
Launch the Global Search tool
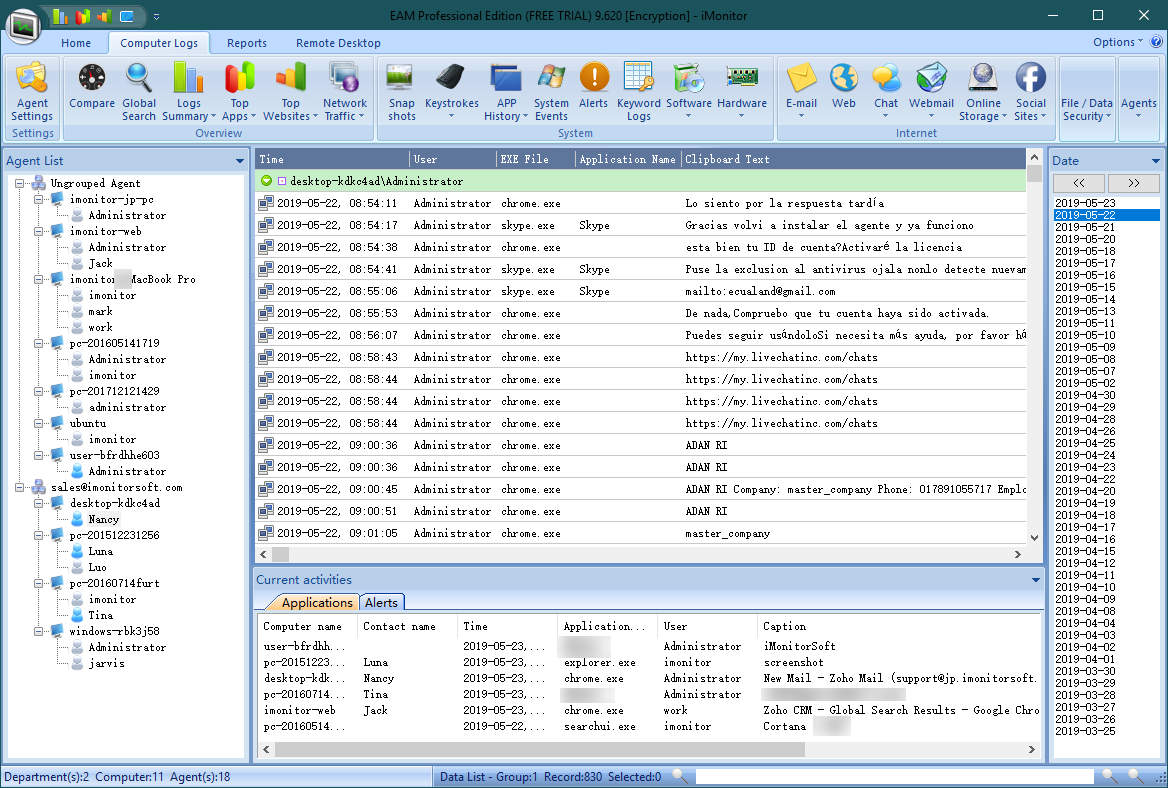tap(139, 92)
